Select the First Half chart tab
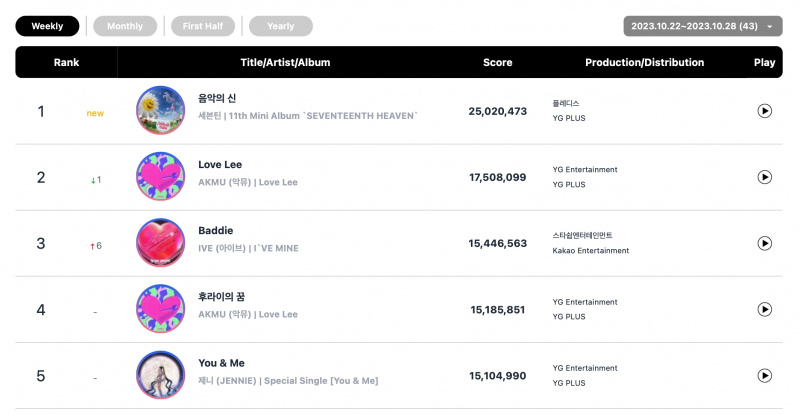 203,26
